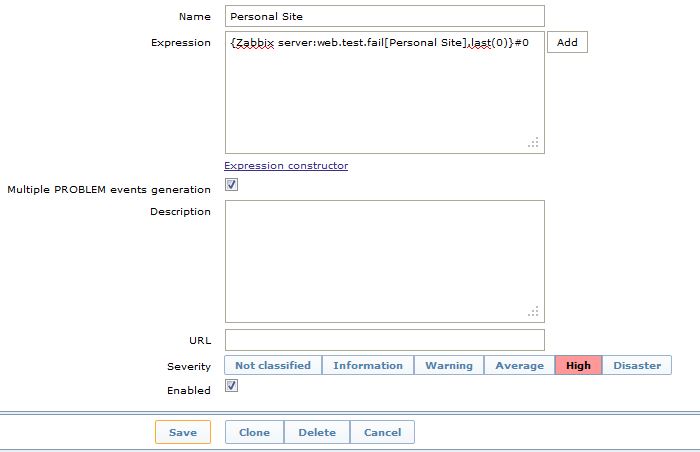
Task: Set severity to Disaster
Action: (637, 366)
